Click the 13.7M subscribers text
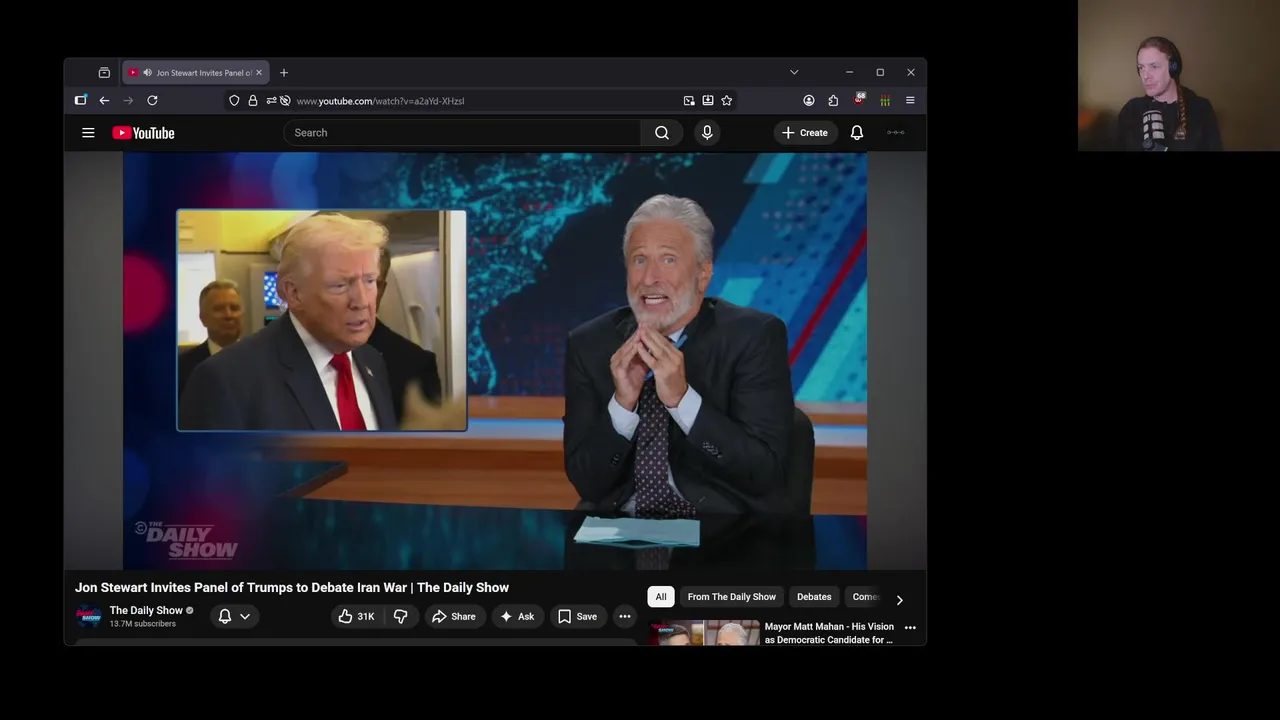This screenshot has height=720, width=1280. (143, 624)
